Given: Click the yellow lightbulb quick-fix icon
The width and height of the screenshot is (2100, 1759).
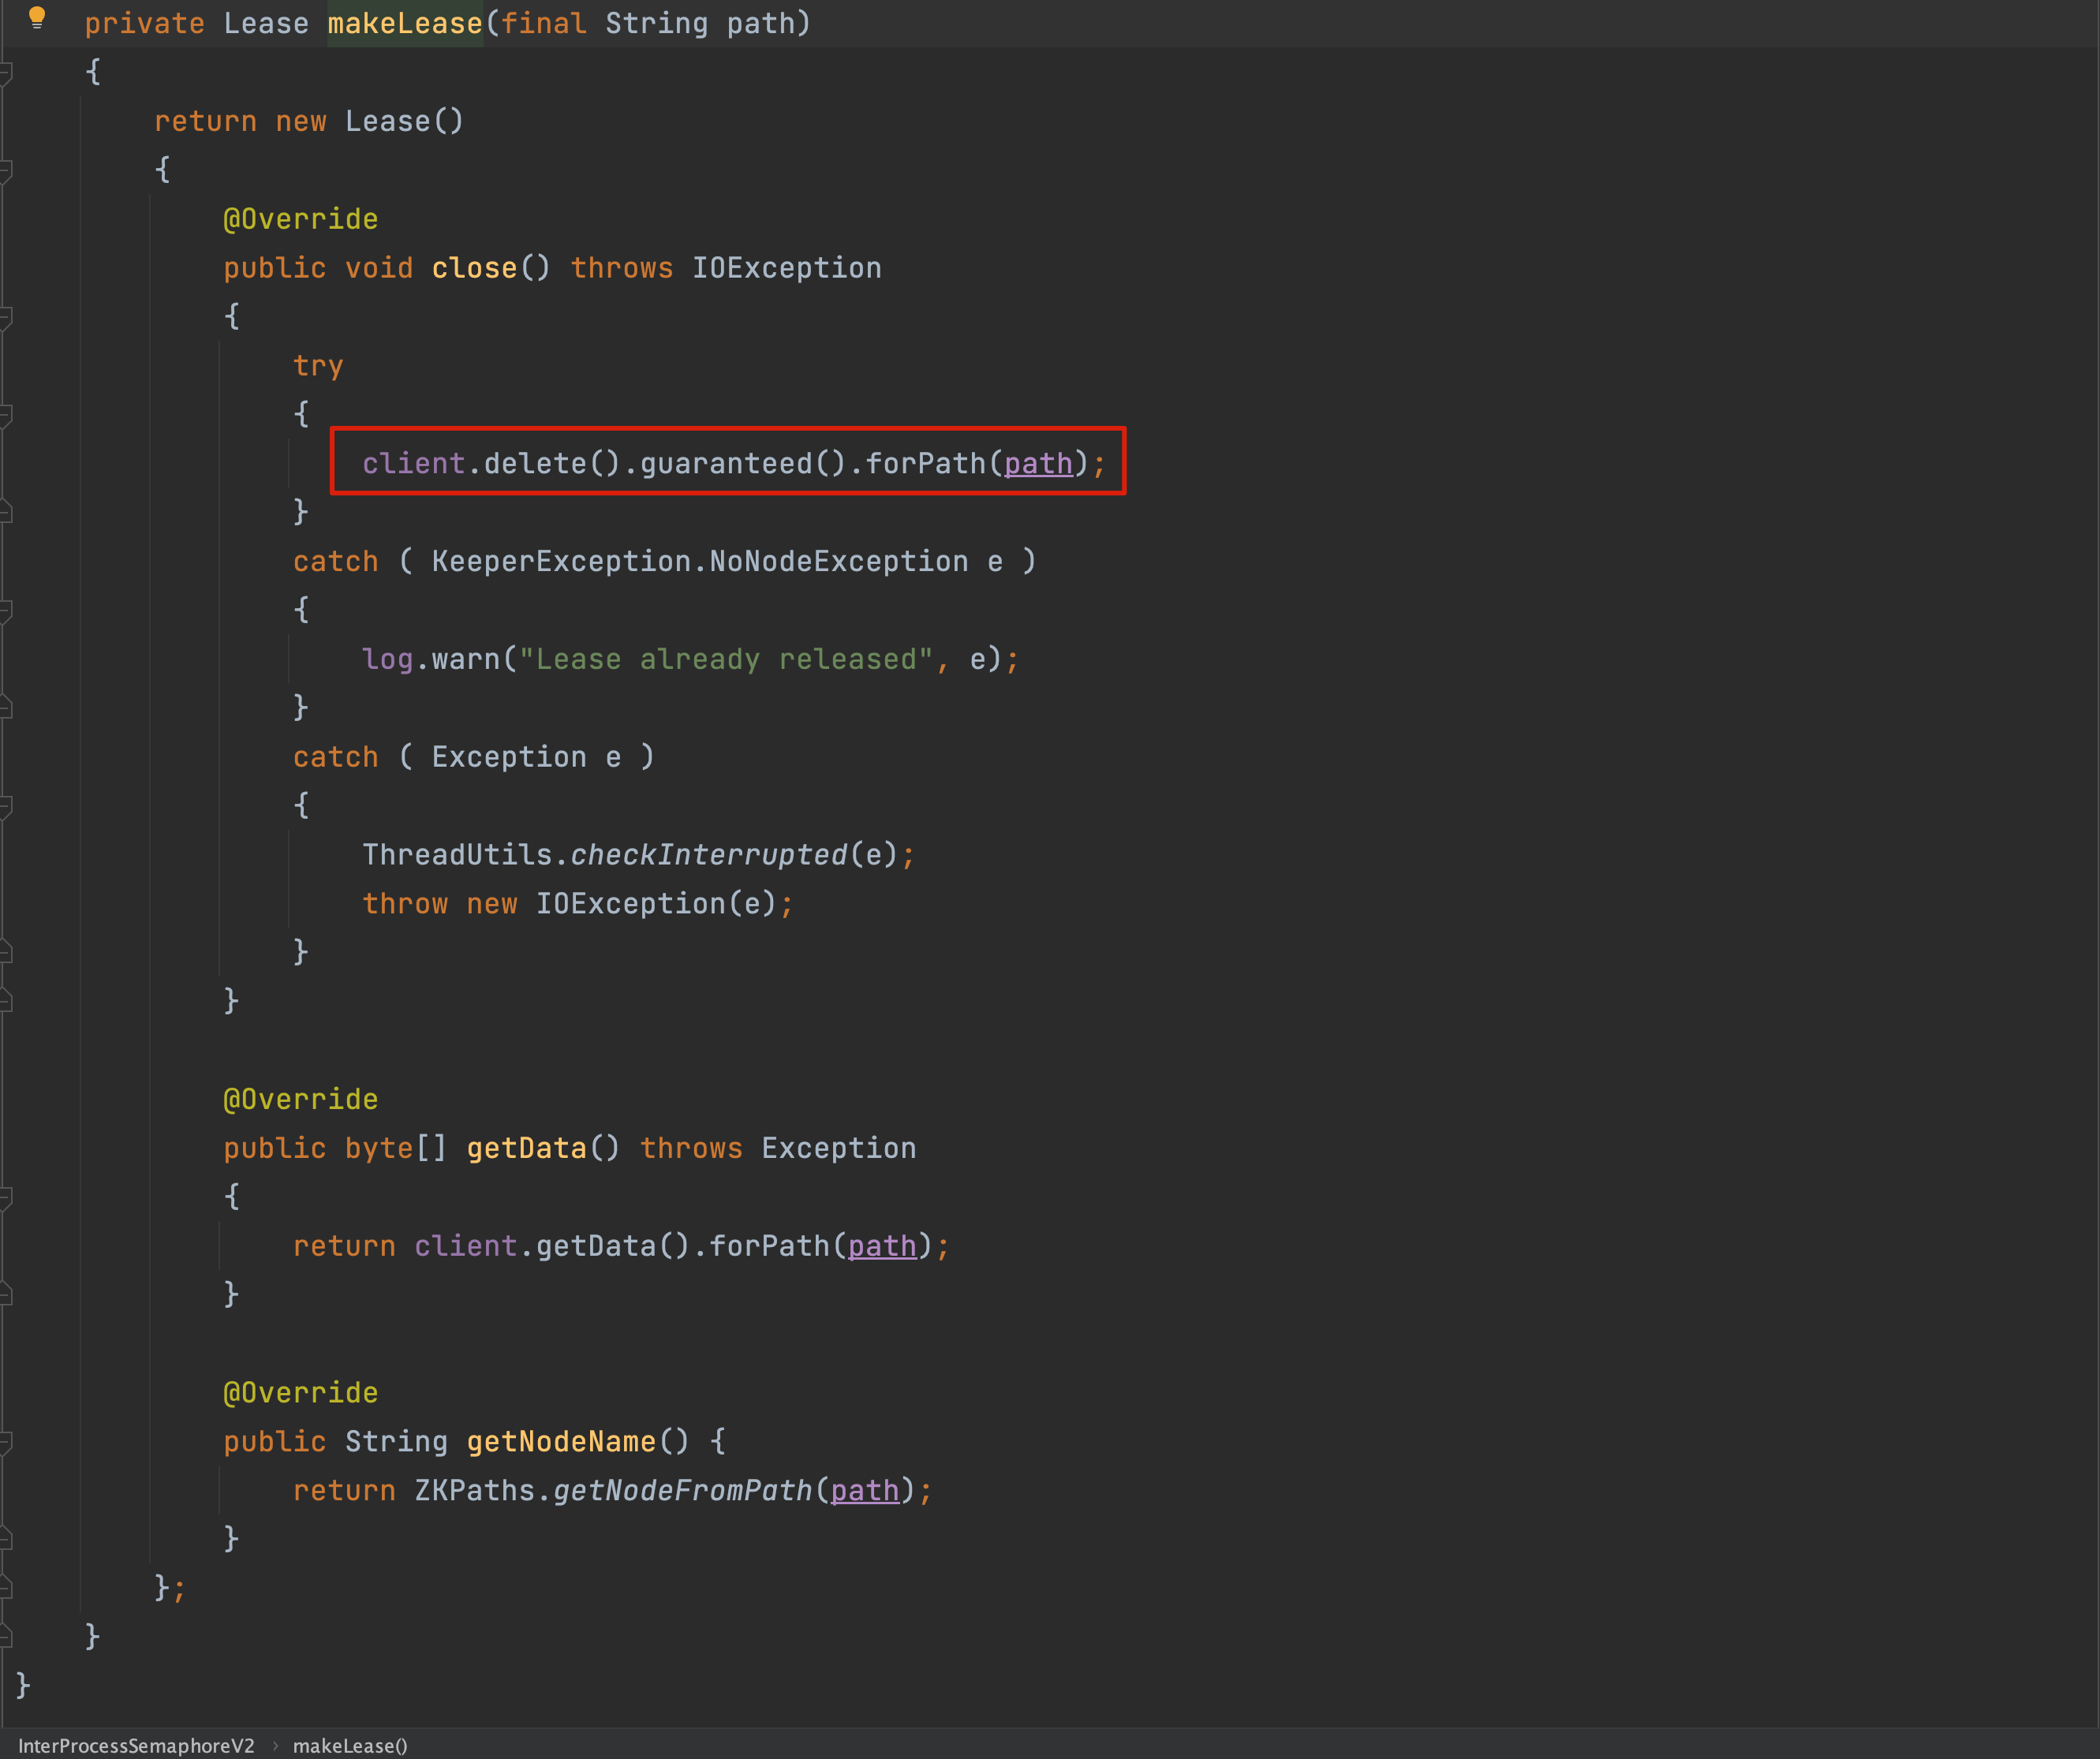Looking at the screenshot, I should (37, 17).
